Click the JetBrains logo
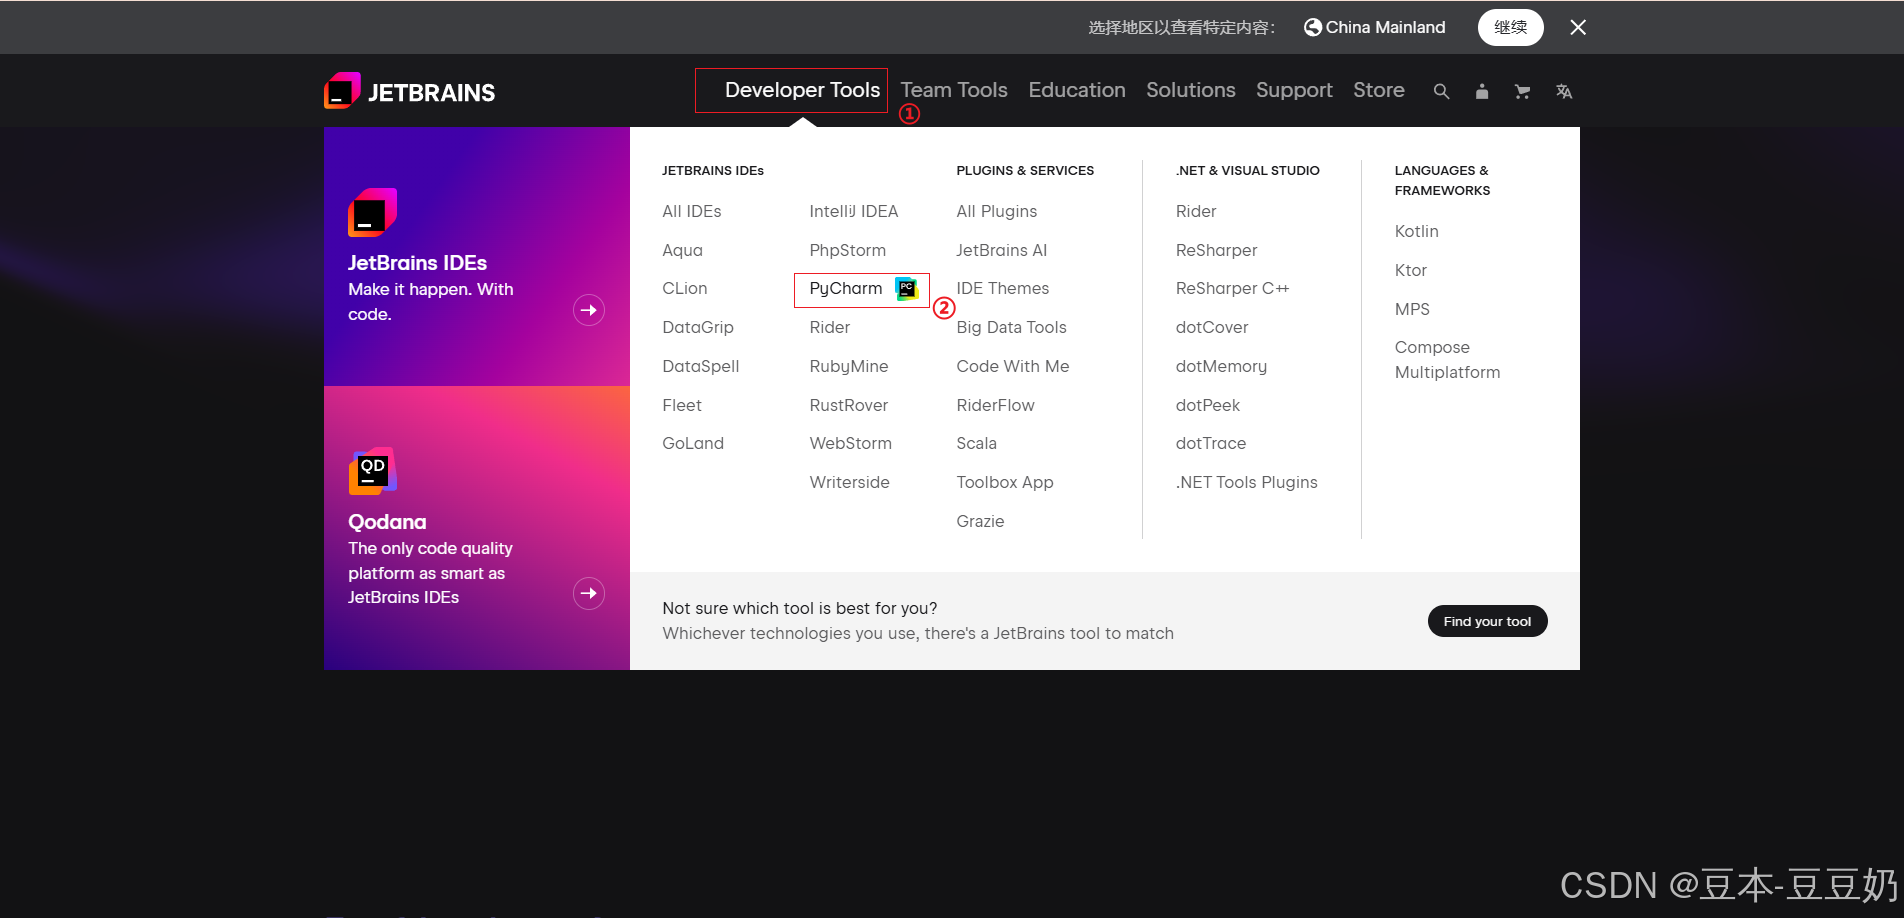The height and width of the screenshot is (918, 1904). (410, 91)
